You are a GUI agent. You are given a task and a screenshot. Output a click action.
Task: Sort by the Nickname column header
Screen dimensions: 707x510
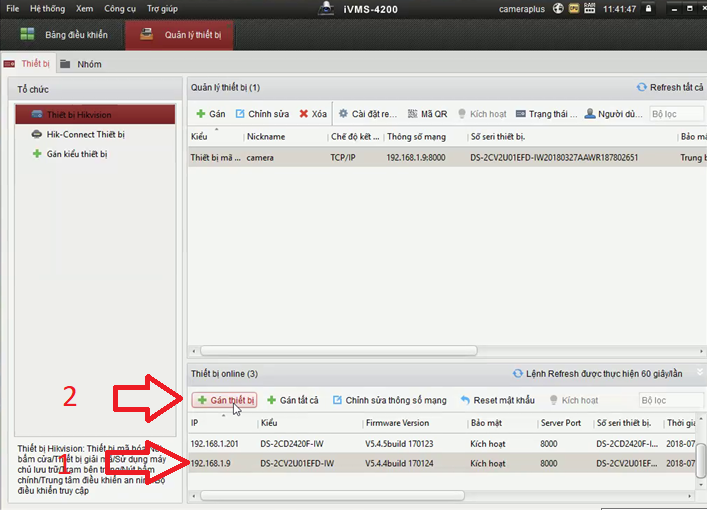266,137
